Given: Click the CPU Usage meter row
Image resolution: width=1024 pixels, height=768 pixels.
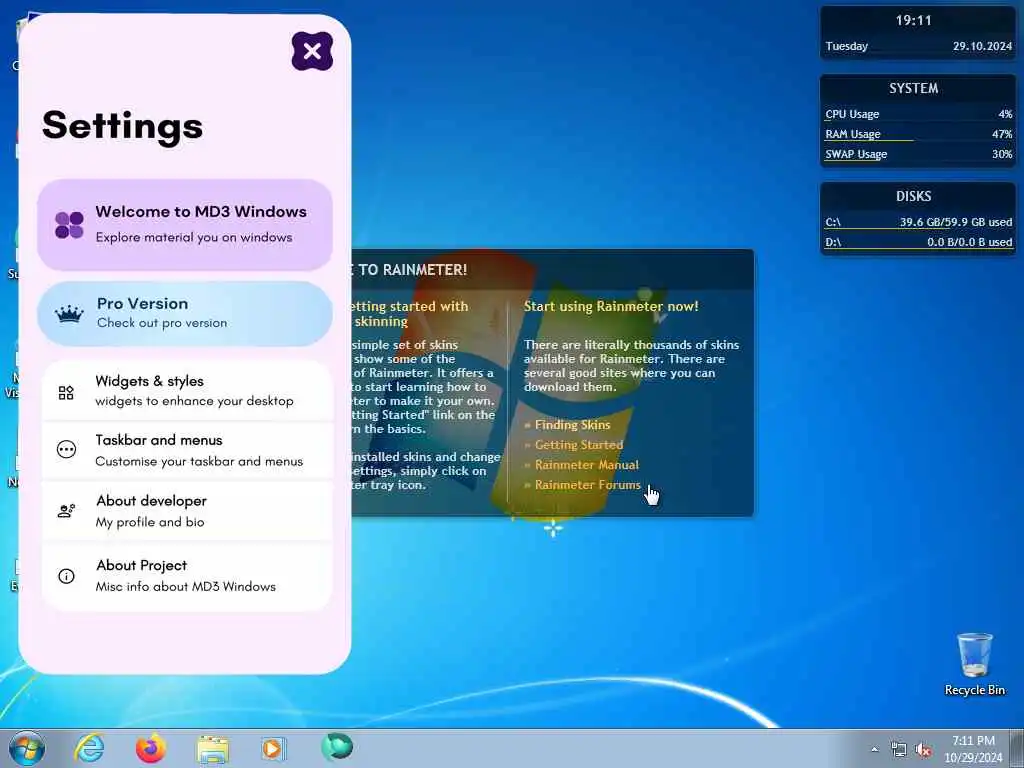Looking at the screenshot, I should pyautogui.click(x=918, y=114).
